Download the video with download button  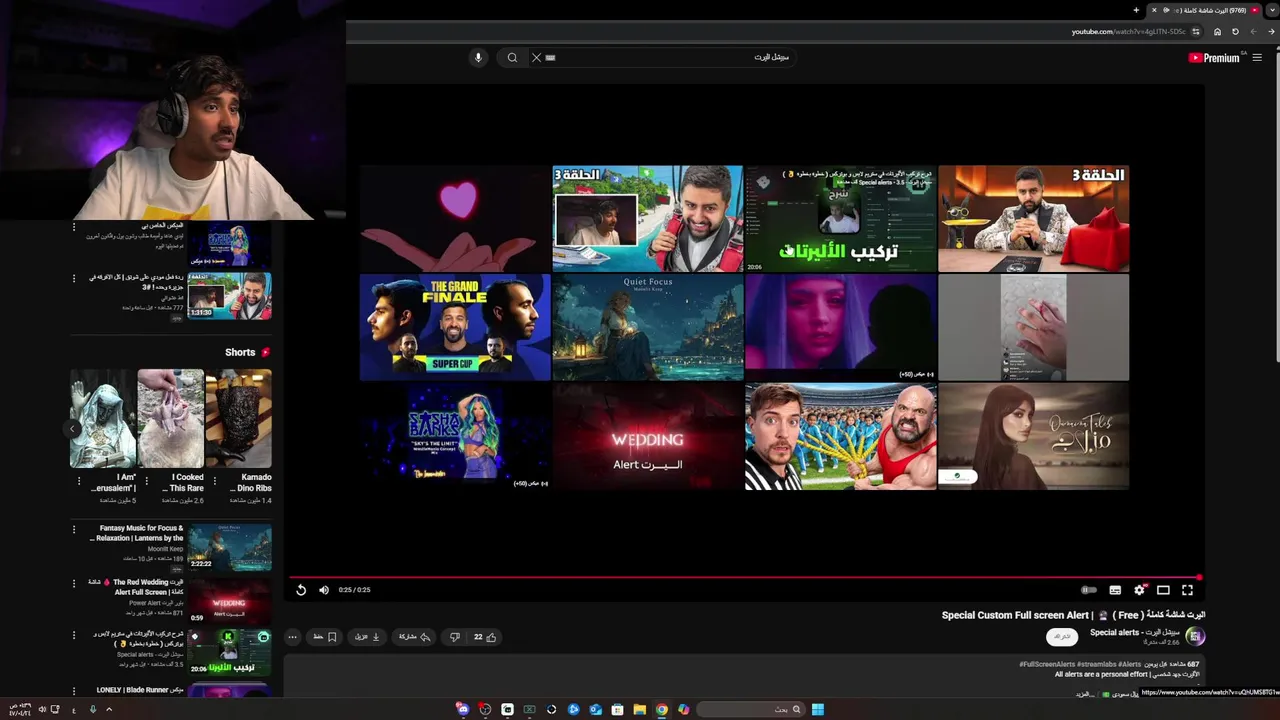pos(368,637)
